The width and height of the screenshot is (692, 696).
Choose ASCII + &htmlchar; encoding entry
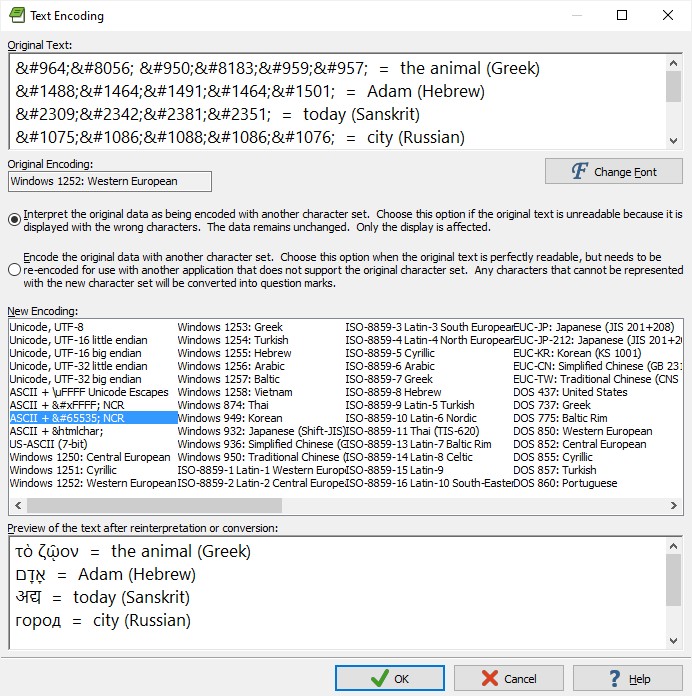(x=56, y=431)
